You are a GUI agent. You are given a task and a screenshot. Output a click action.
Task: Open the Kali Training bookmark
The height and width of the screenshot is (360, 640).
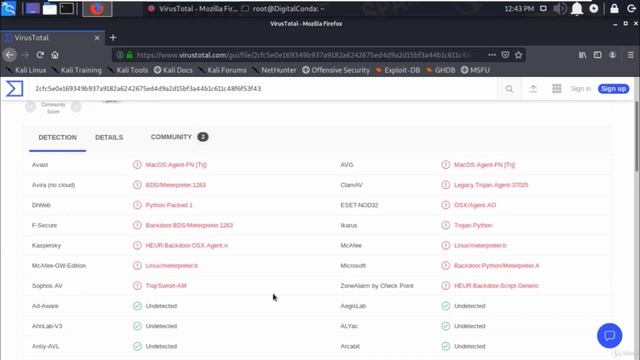pyautogui.click(x=77, y=70)
